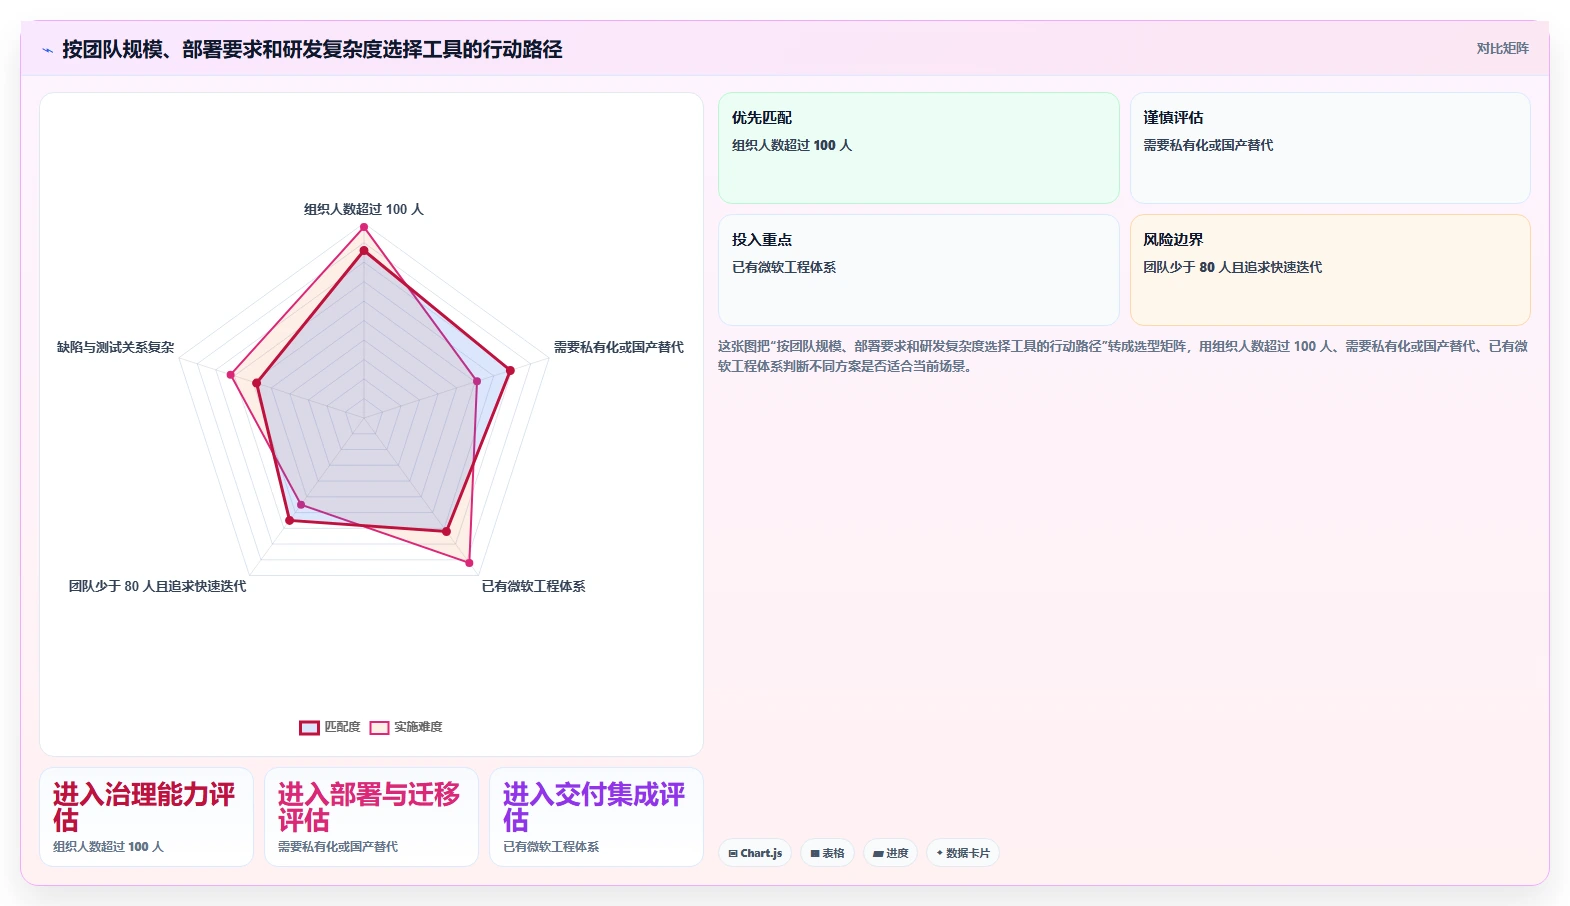This screenshot has height=906, width=1570.
Task: Click 需要私有化或国产替代 text in 谨慎评估 card
Action: (1208, 145)
